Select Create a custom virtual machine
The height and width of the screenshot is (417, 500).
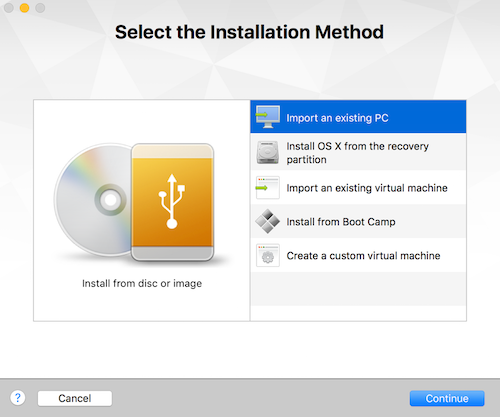pyautogui.click(x=358, y=255)
